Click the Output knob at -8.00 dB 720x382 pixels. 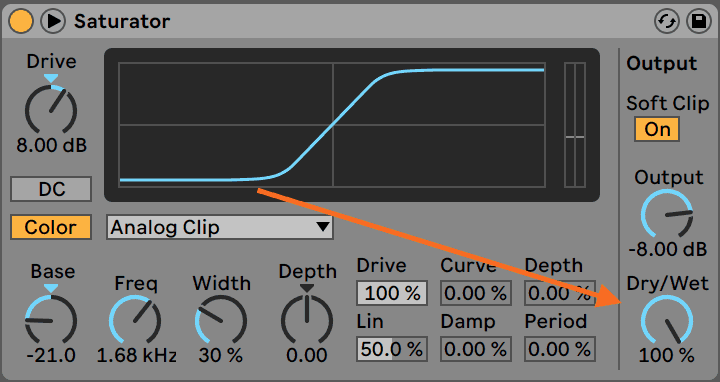click(667, 214)
